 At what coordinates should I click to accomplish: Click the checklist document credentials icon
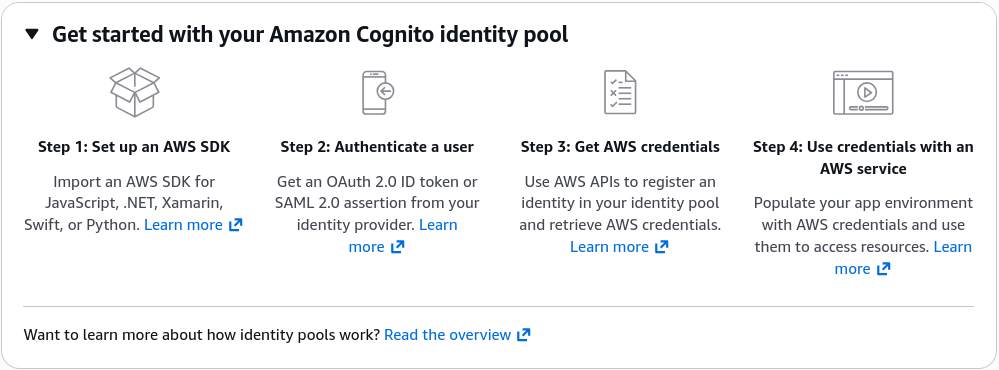coord(620,92)
